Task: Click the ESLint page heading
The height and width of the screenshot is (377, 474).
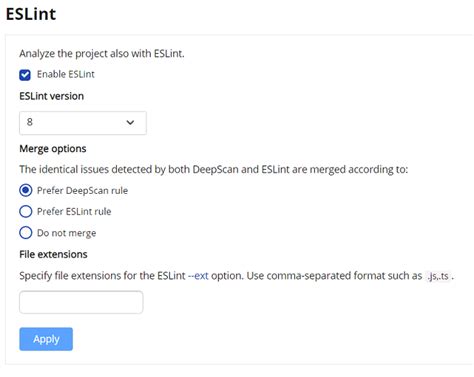Action: click(x=31, y=14)
